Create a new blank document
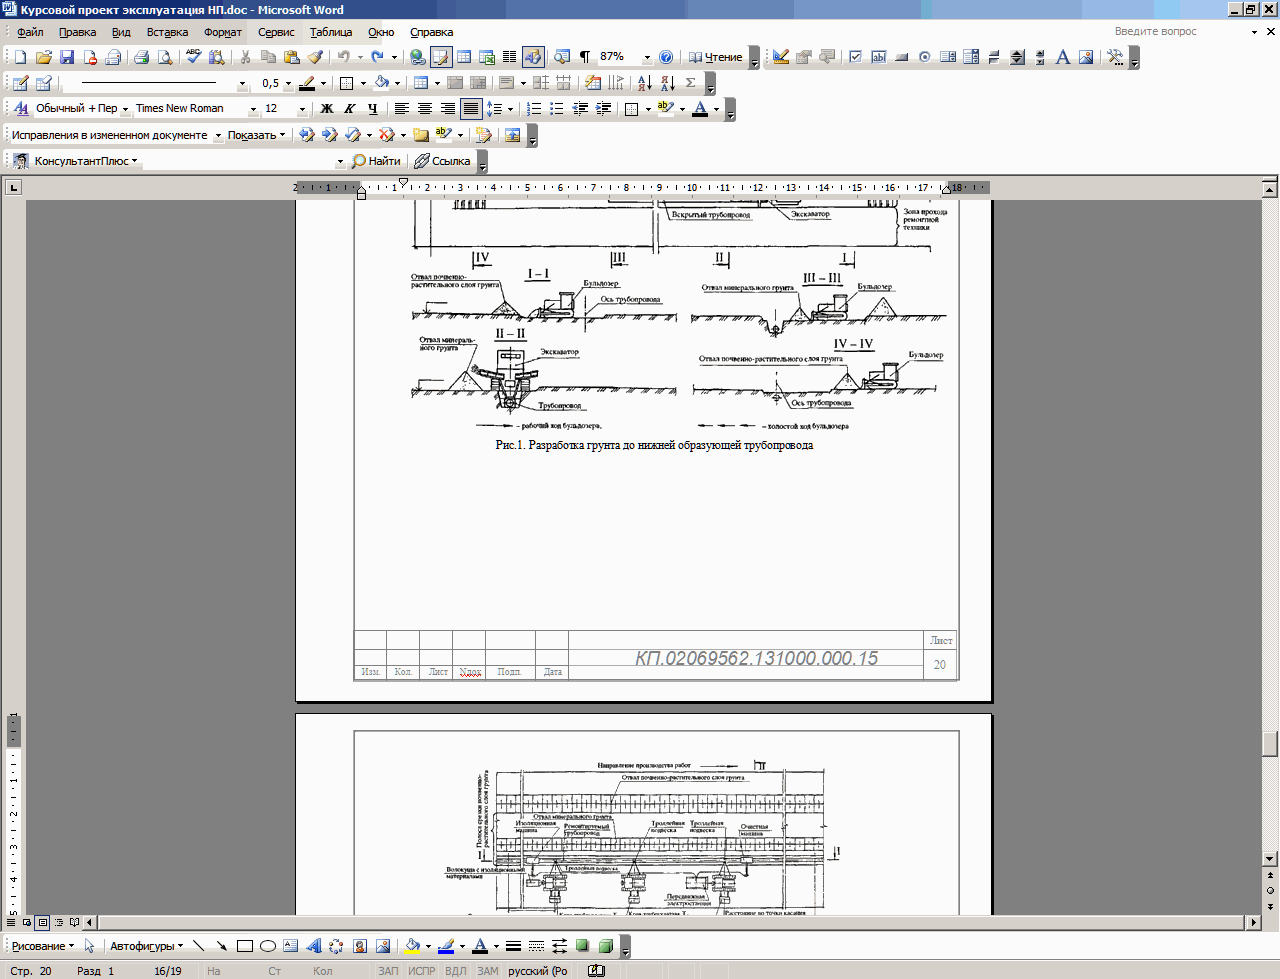1280x979 pixels. point(20,57)
